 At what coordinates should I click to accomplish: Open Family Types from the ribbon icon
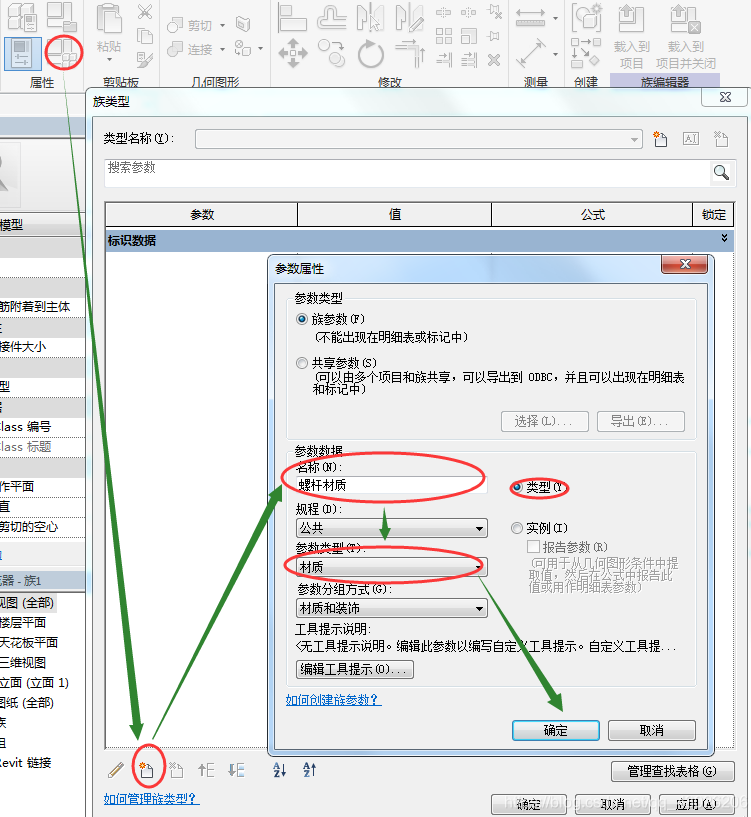pyautogui.click(x=63, y=52)
